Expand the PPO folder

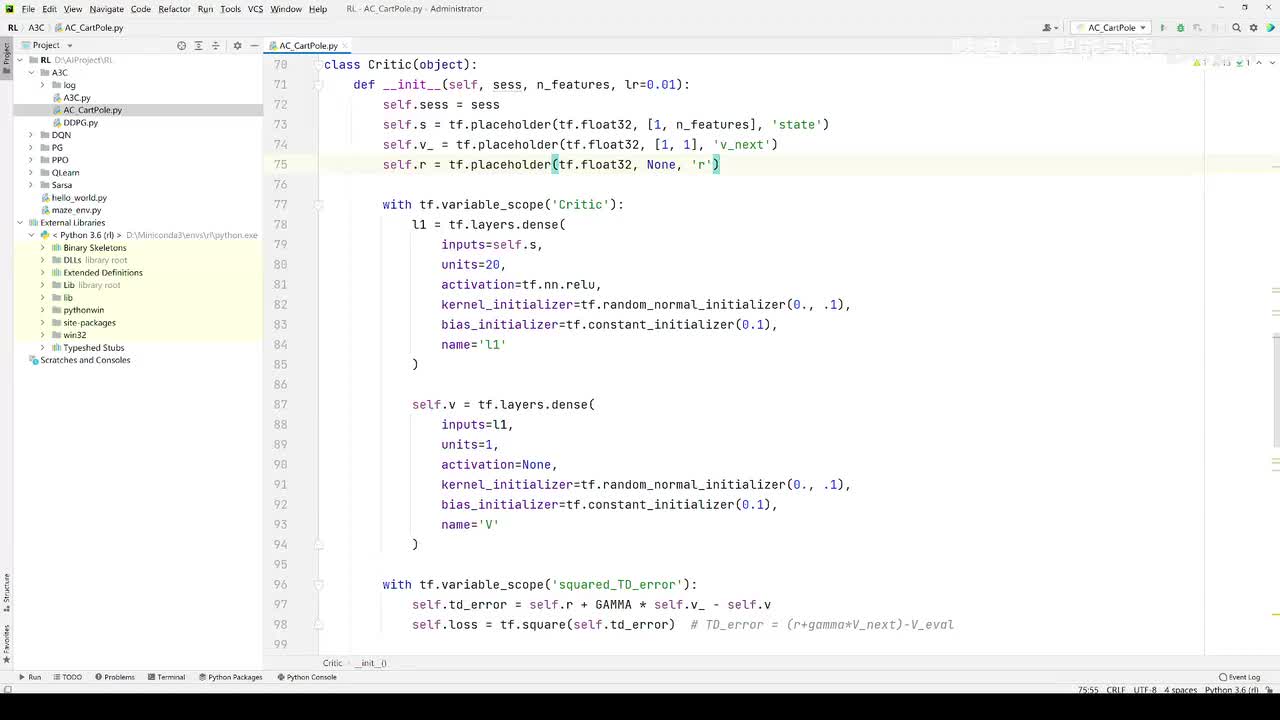point(31,160)
